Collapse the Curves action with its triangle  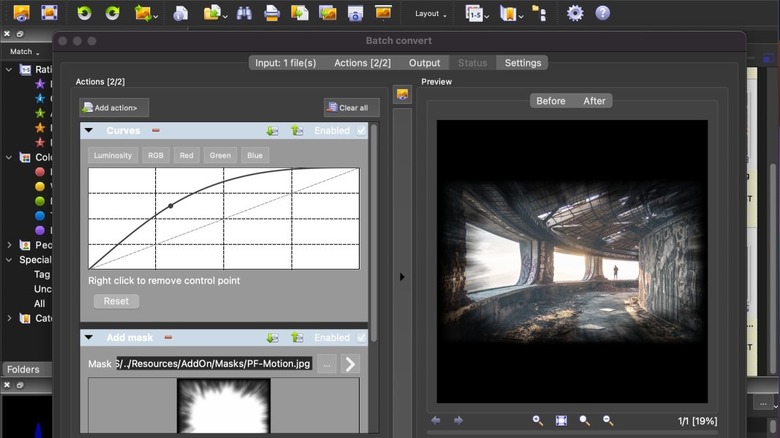[x=89, y=130]
